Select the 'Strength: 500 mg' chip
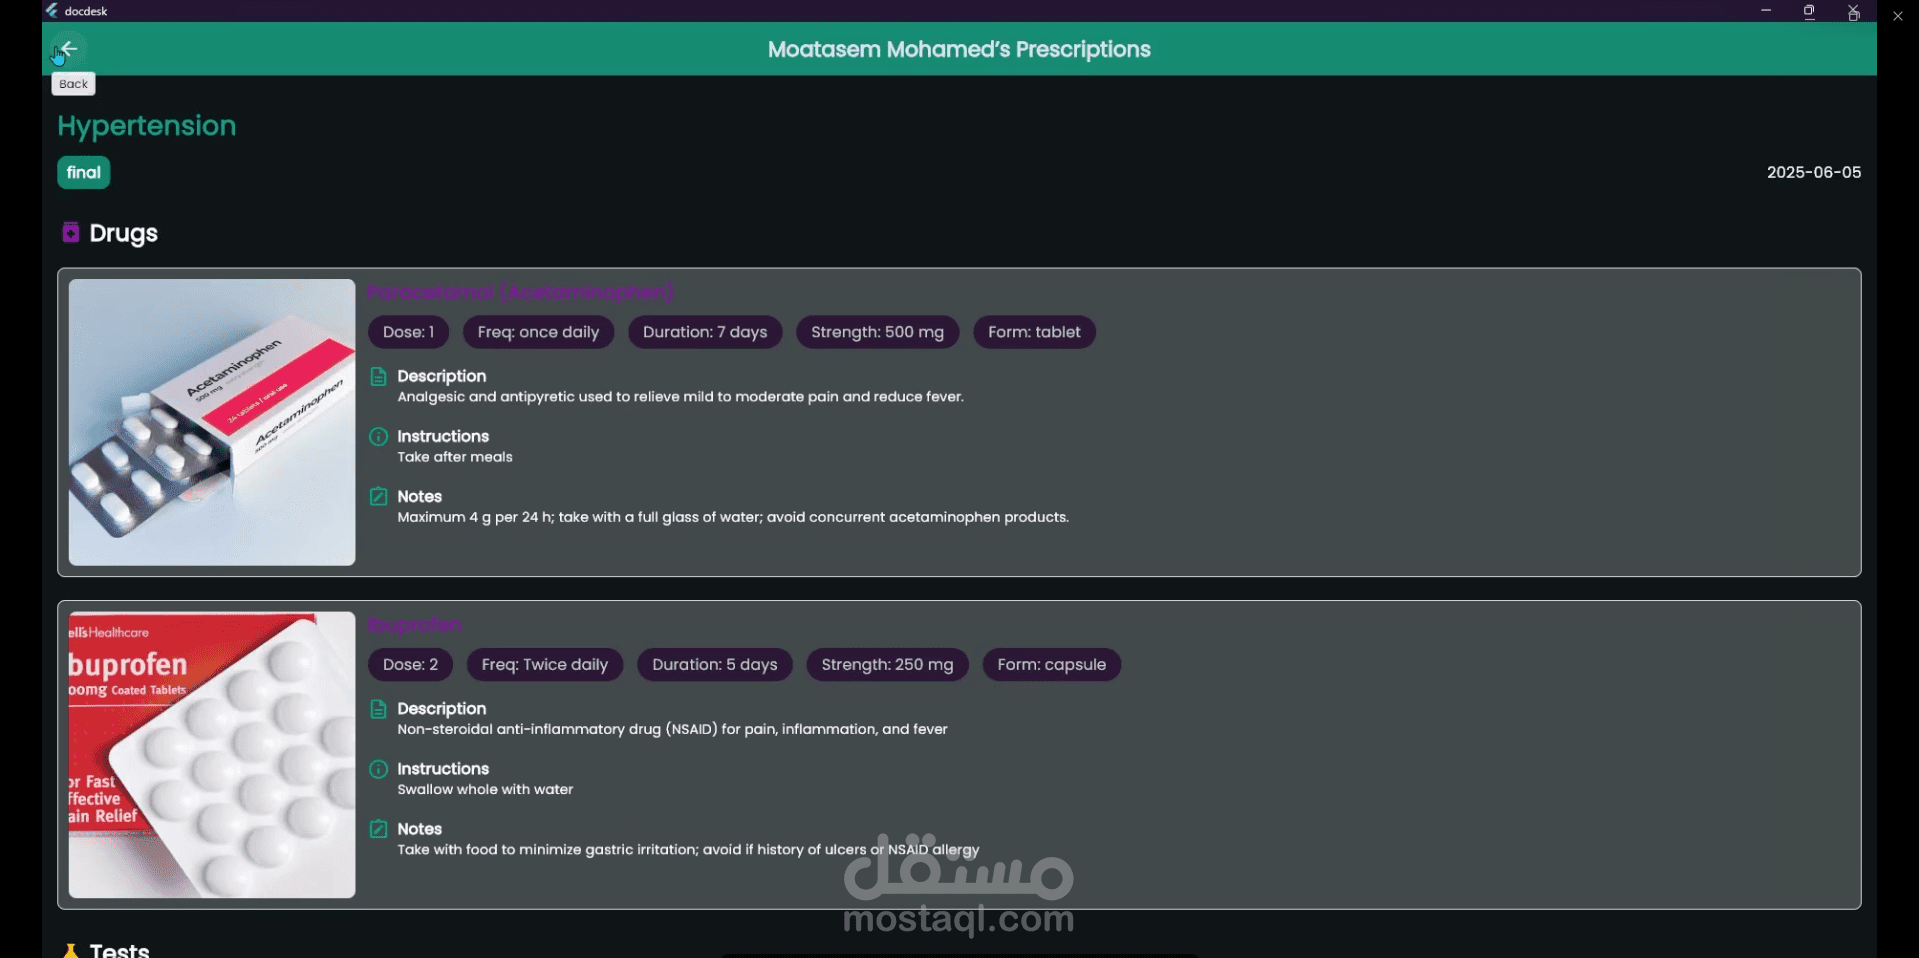 [877, 332]
